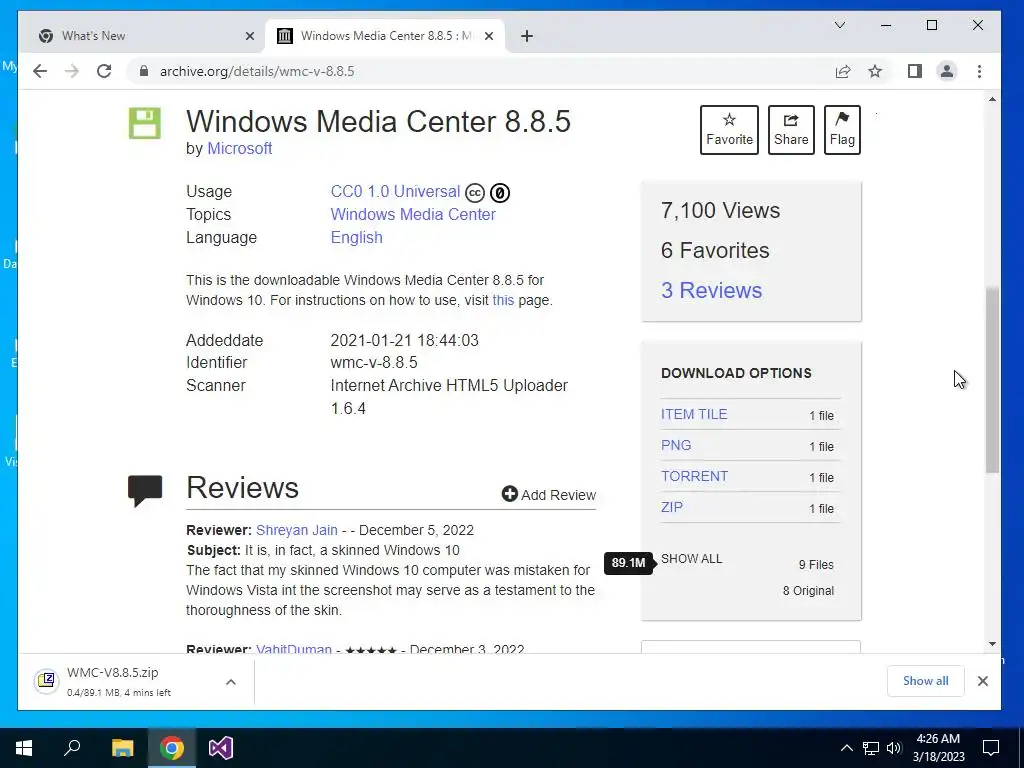Click the padlock site info icon
This screenshot has height=768, width=1024.
point(144,71)
